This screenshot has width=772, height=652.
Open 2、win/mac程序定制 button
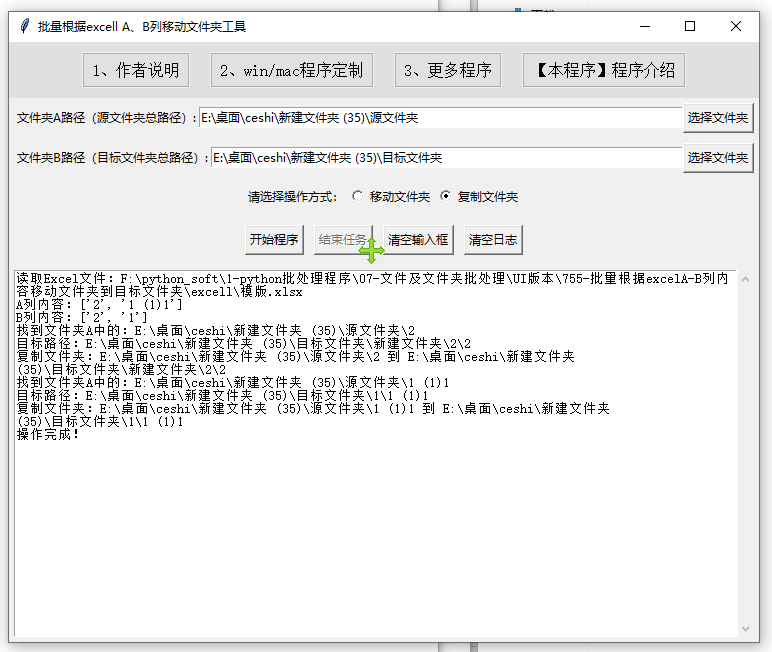[x=291, y=70]
